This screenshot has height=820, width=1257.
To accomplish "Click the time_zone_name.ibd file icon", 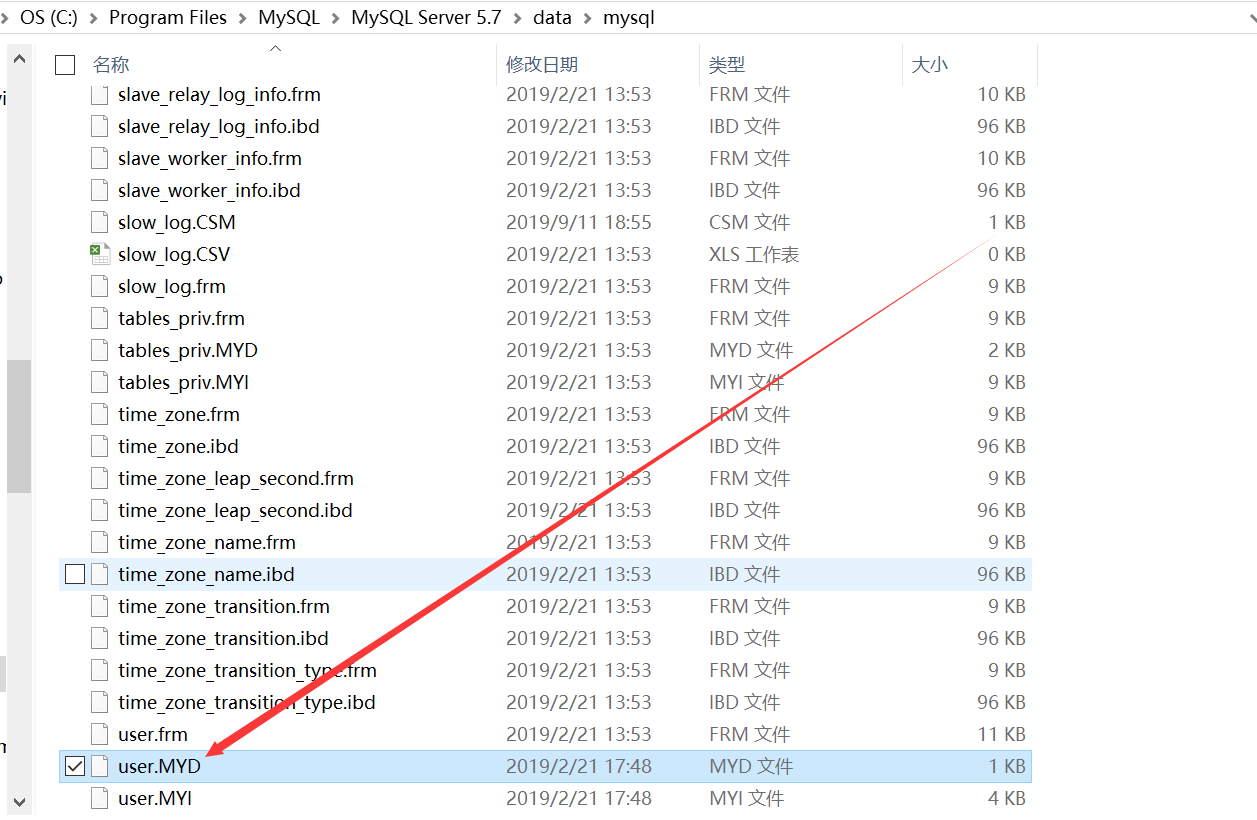I will pyautogui.click(x=99, y=575).
